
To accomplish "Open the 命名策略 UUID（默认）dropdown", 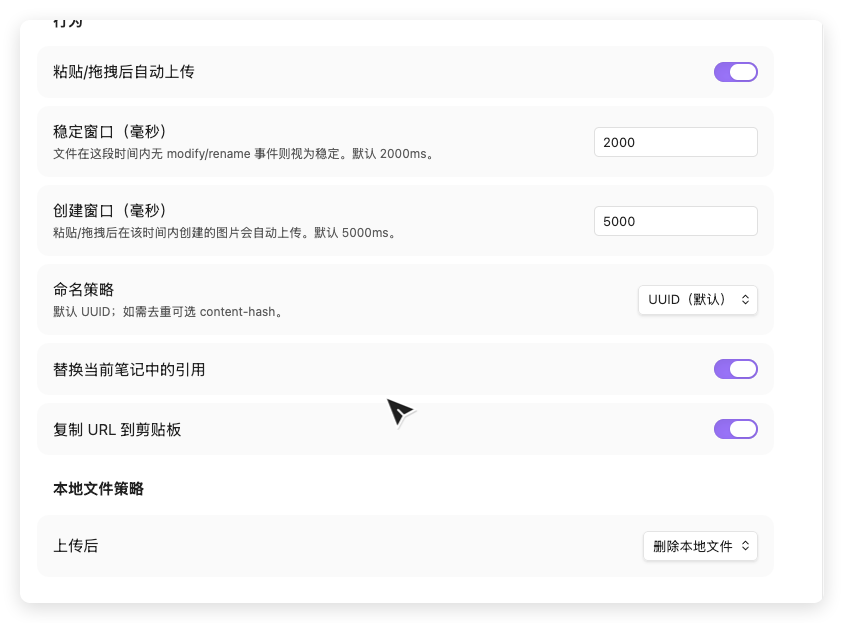I will coord(697,299).
